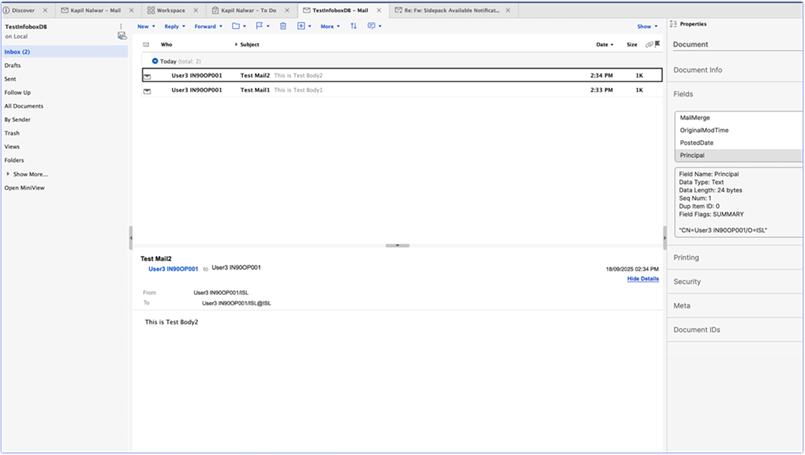Viewport: 805px width, 455px height.
Task: Open the Trash folder
Action: 12,133
